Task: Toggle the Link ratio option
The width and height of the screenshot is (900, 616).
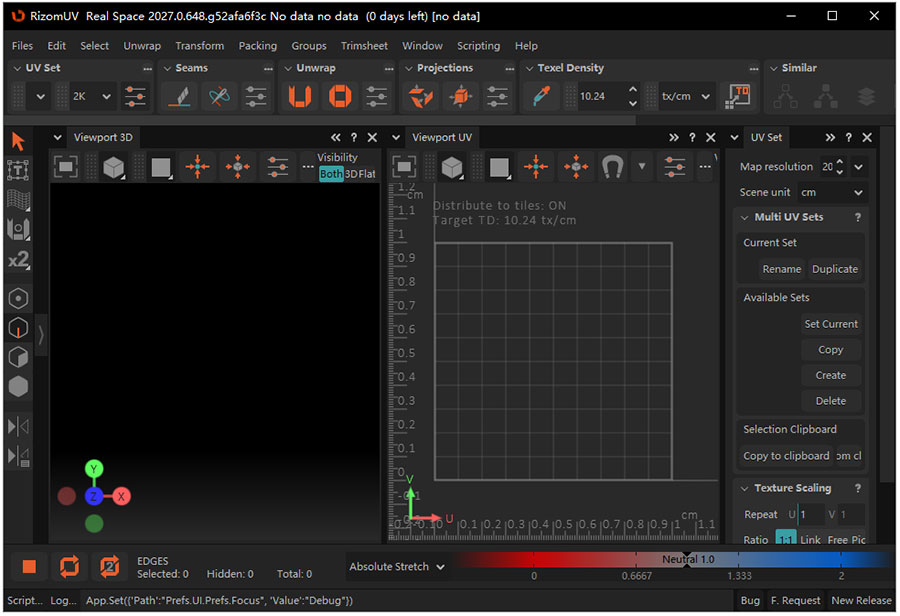Action: click(810, 540)
